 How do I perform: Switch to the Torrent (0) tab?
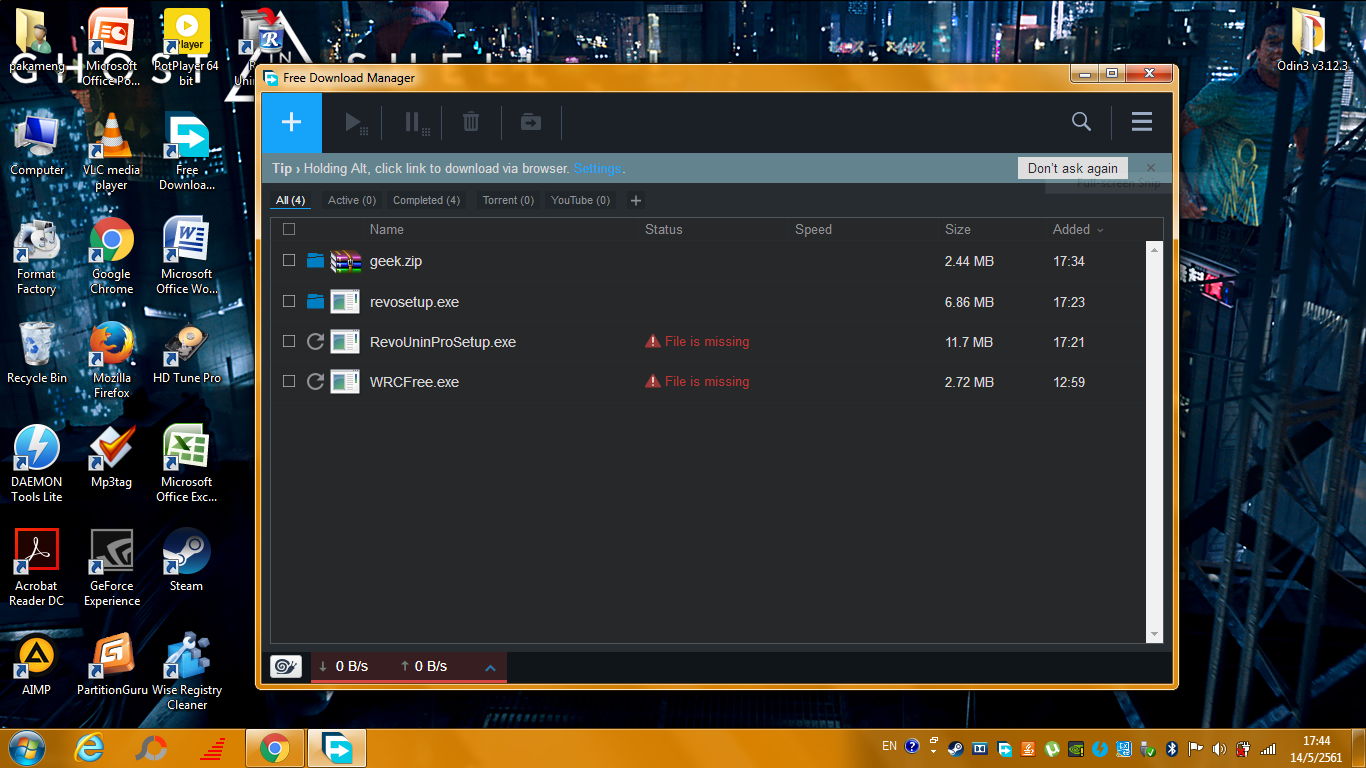click(508, 200)
